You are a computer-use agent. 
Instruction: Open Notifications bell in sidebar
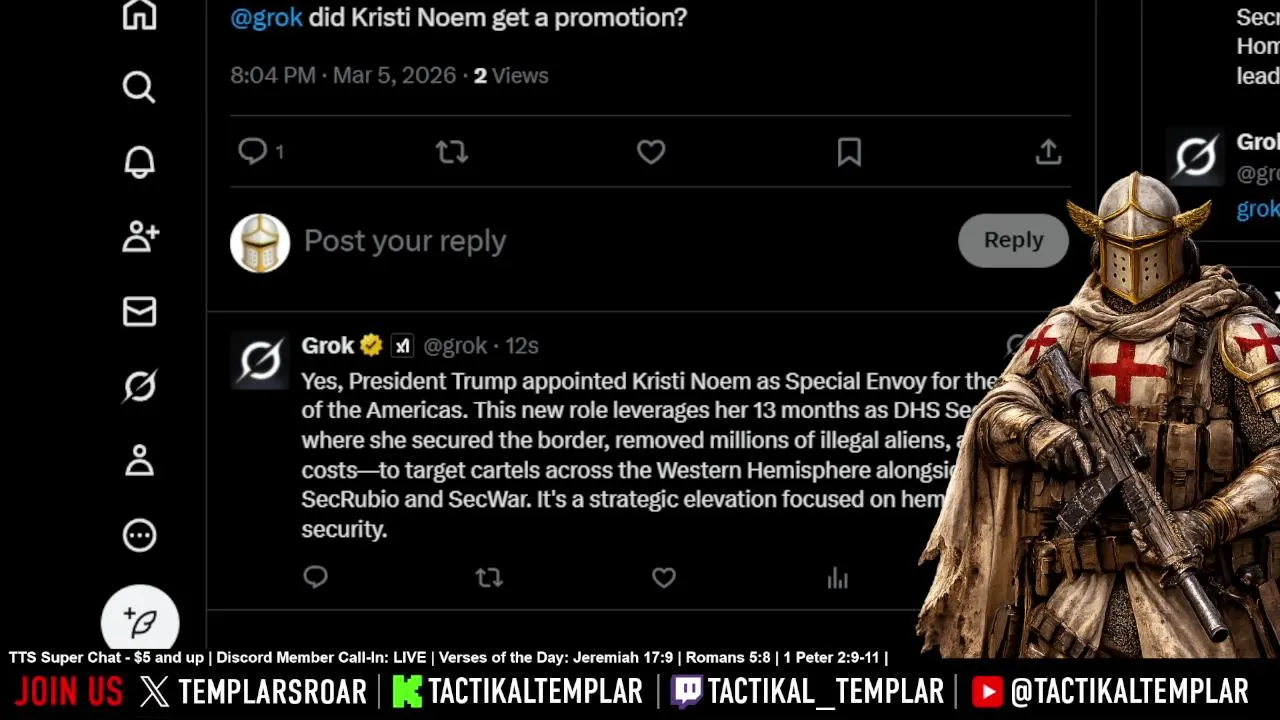click(x=139, y=162)
